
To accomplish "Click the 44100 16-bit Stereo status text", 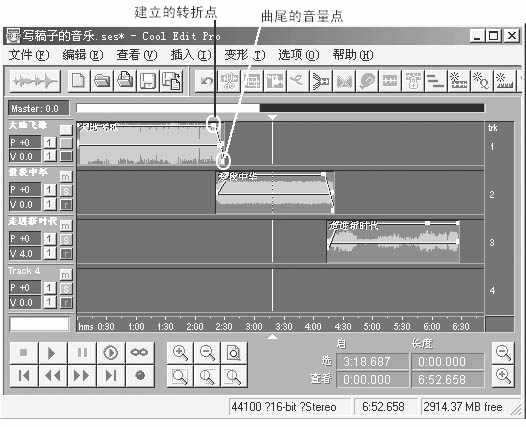I will (x=284, y=407).
